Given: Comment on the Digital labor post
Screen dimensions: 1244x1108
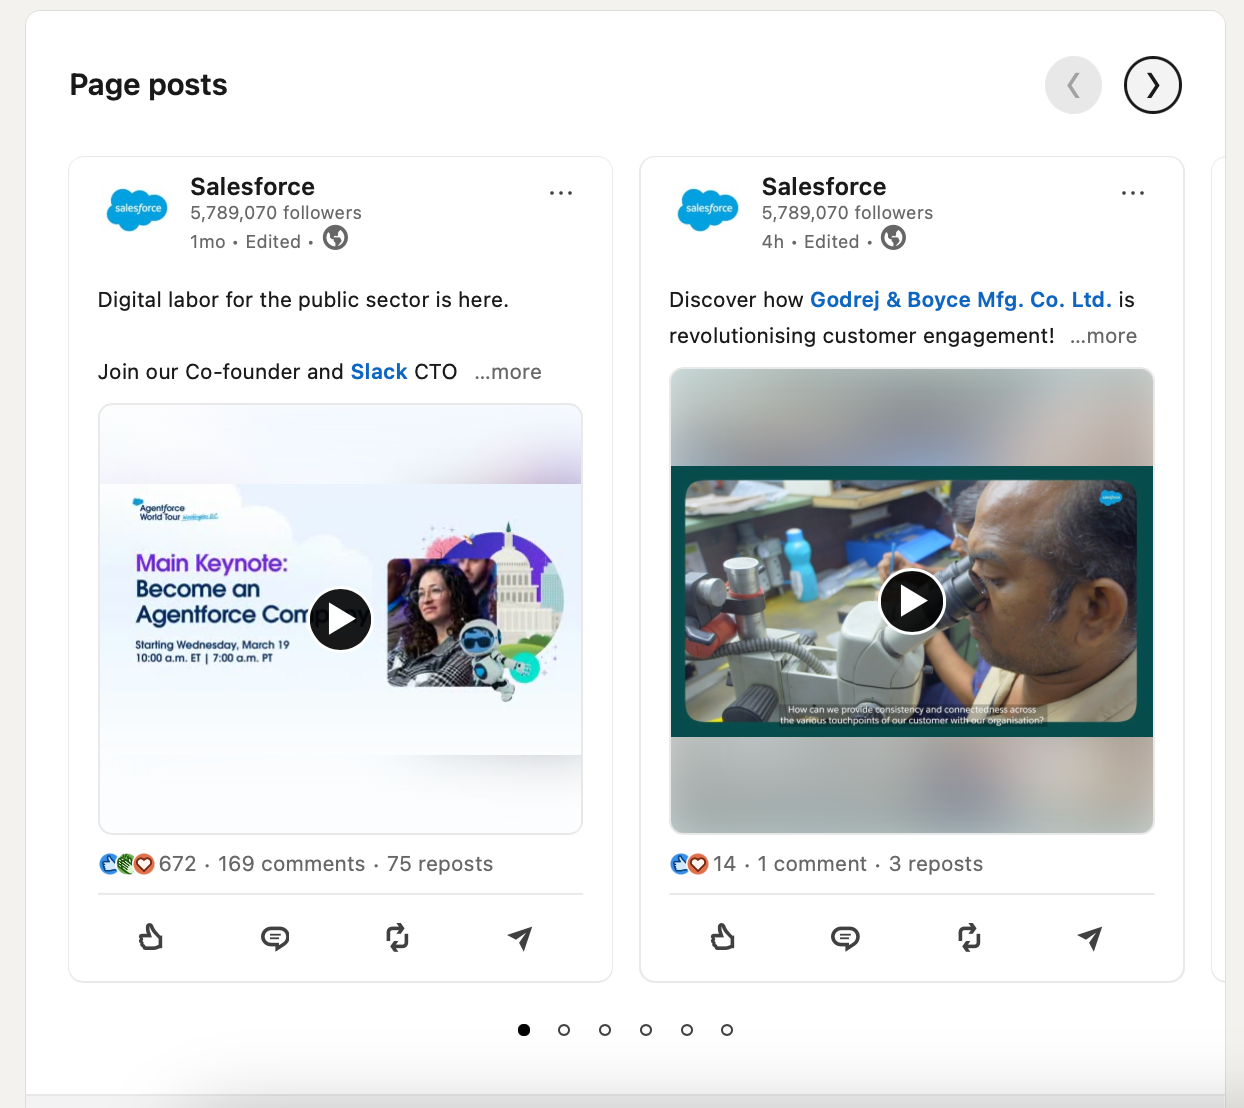Looking at the screenshot, I should click(x=275, y=937).
